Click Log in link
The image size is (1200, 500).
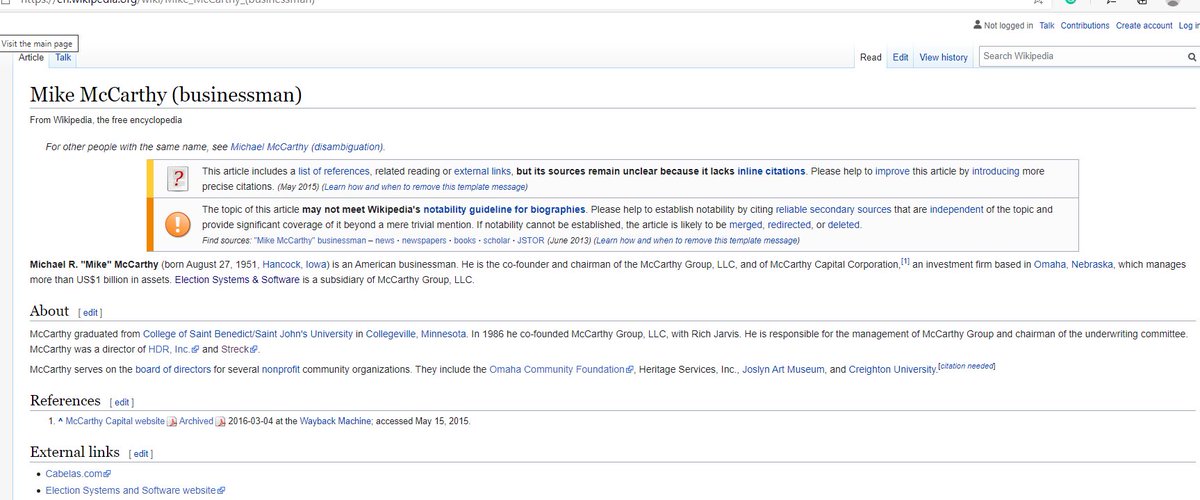tap(1189, 26)
